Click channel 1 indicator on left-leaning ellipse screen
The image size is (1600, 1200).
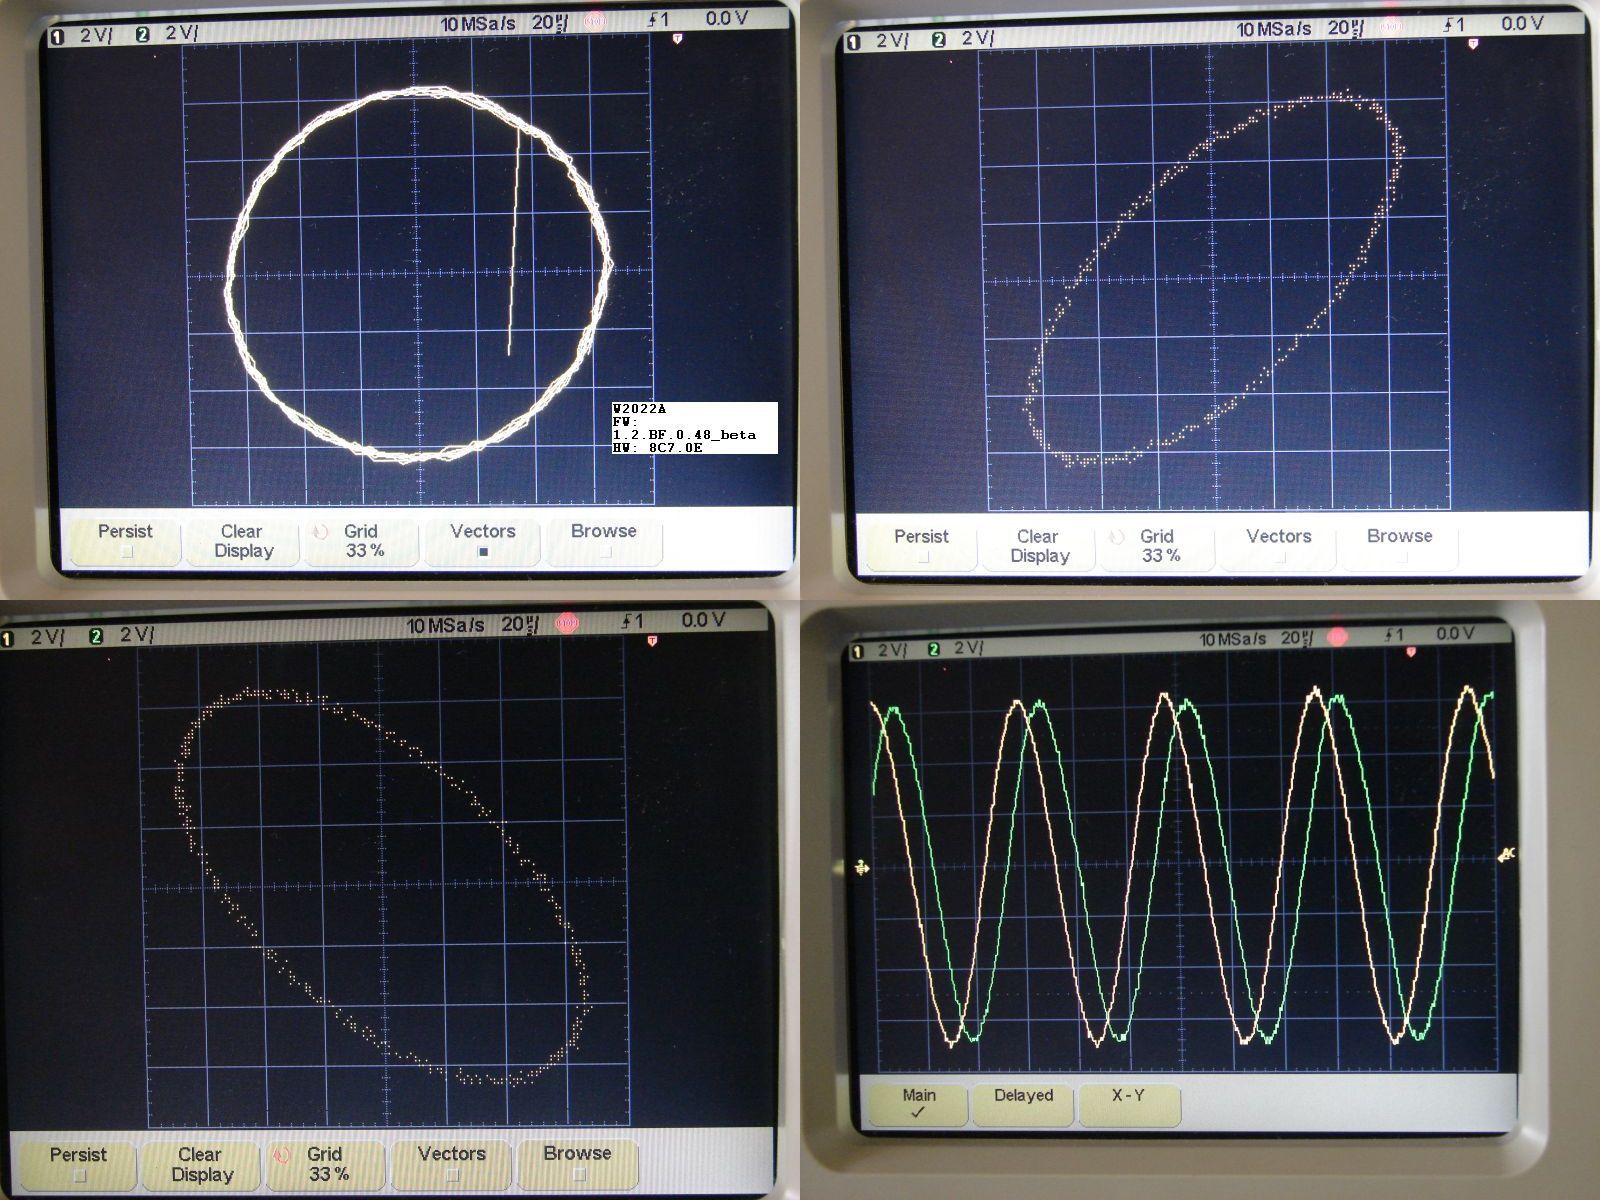(x=9, y=638)
